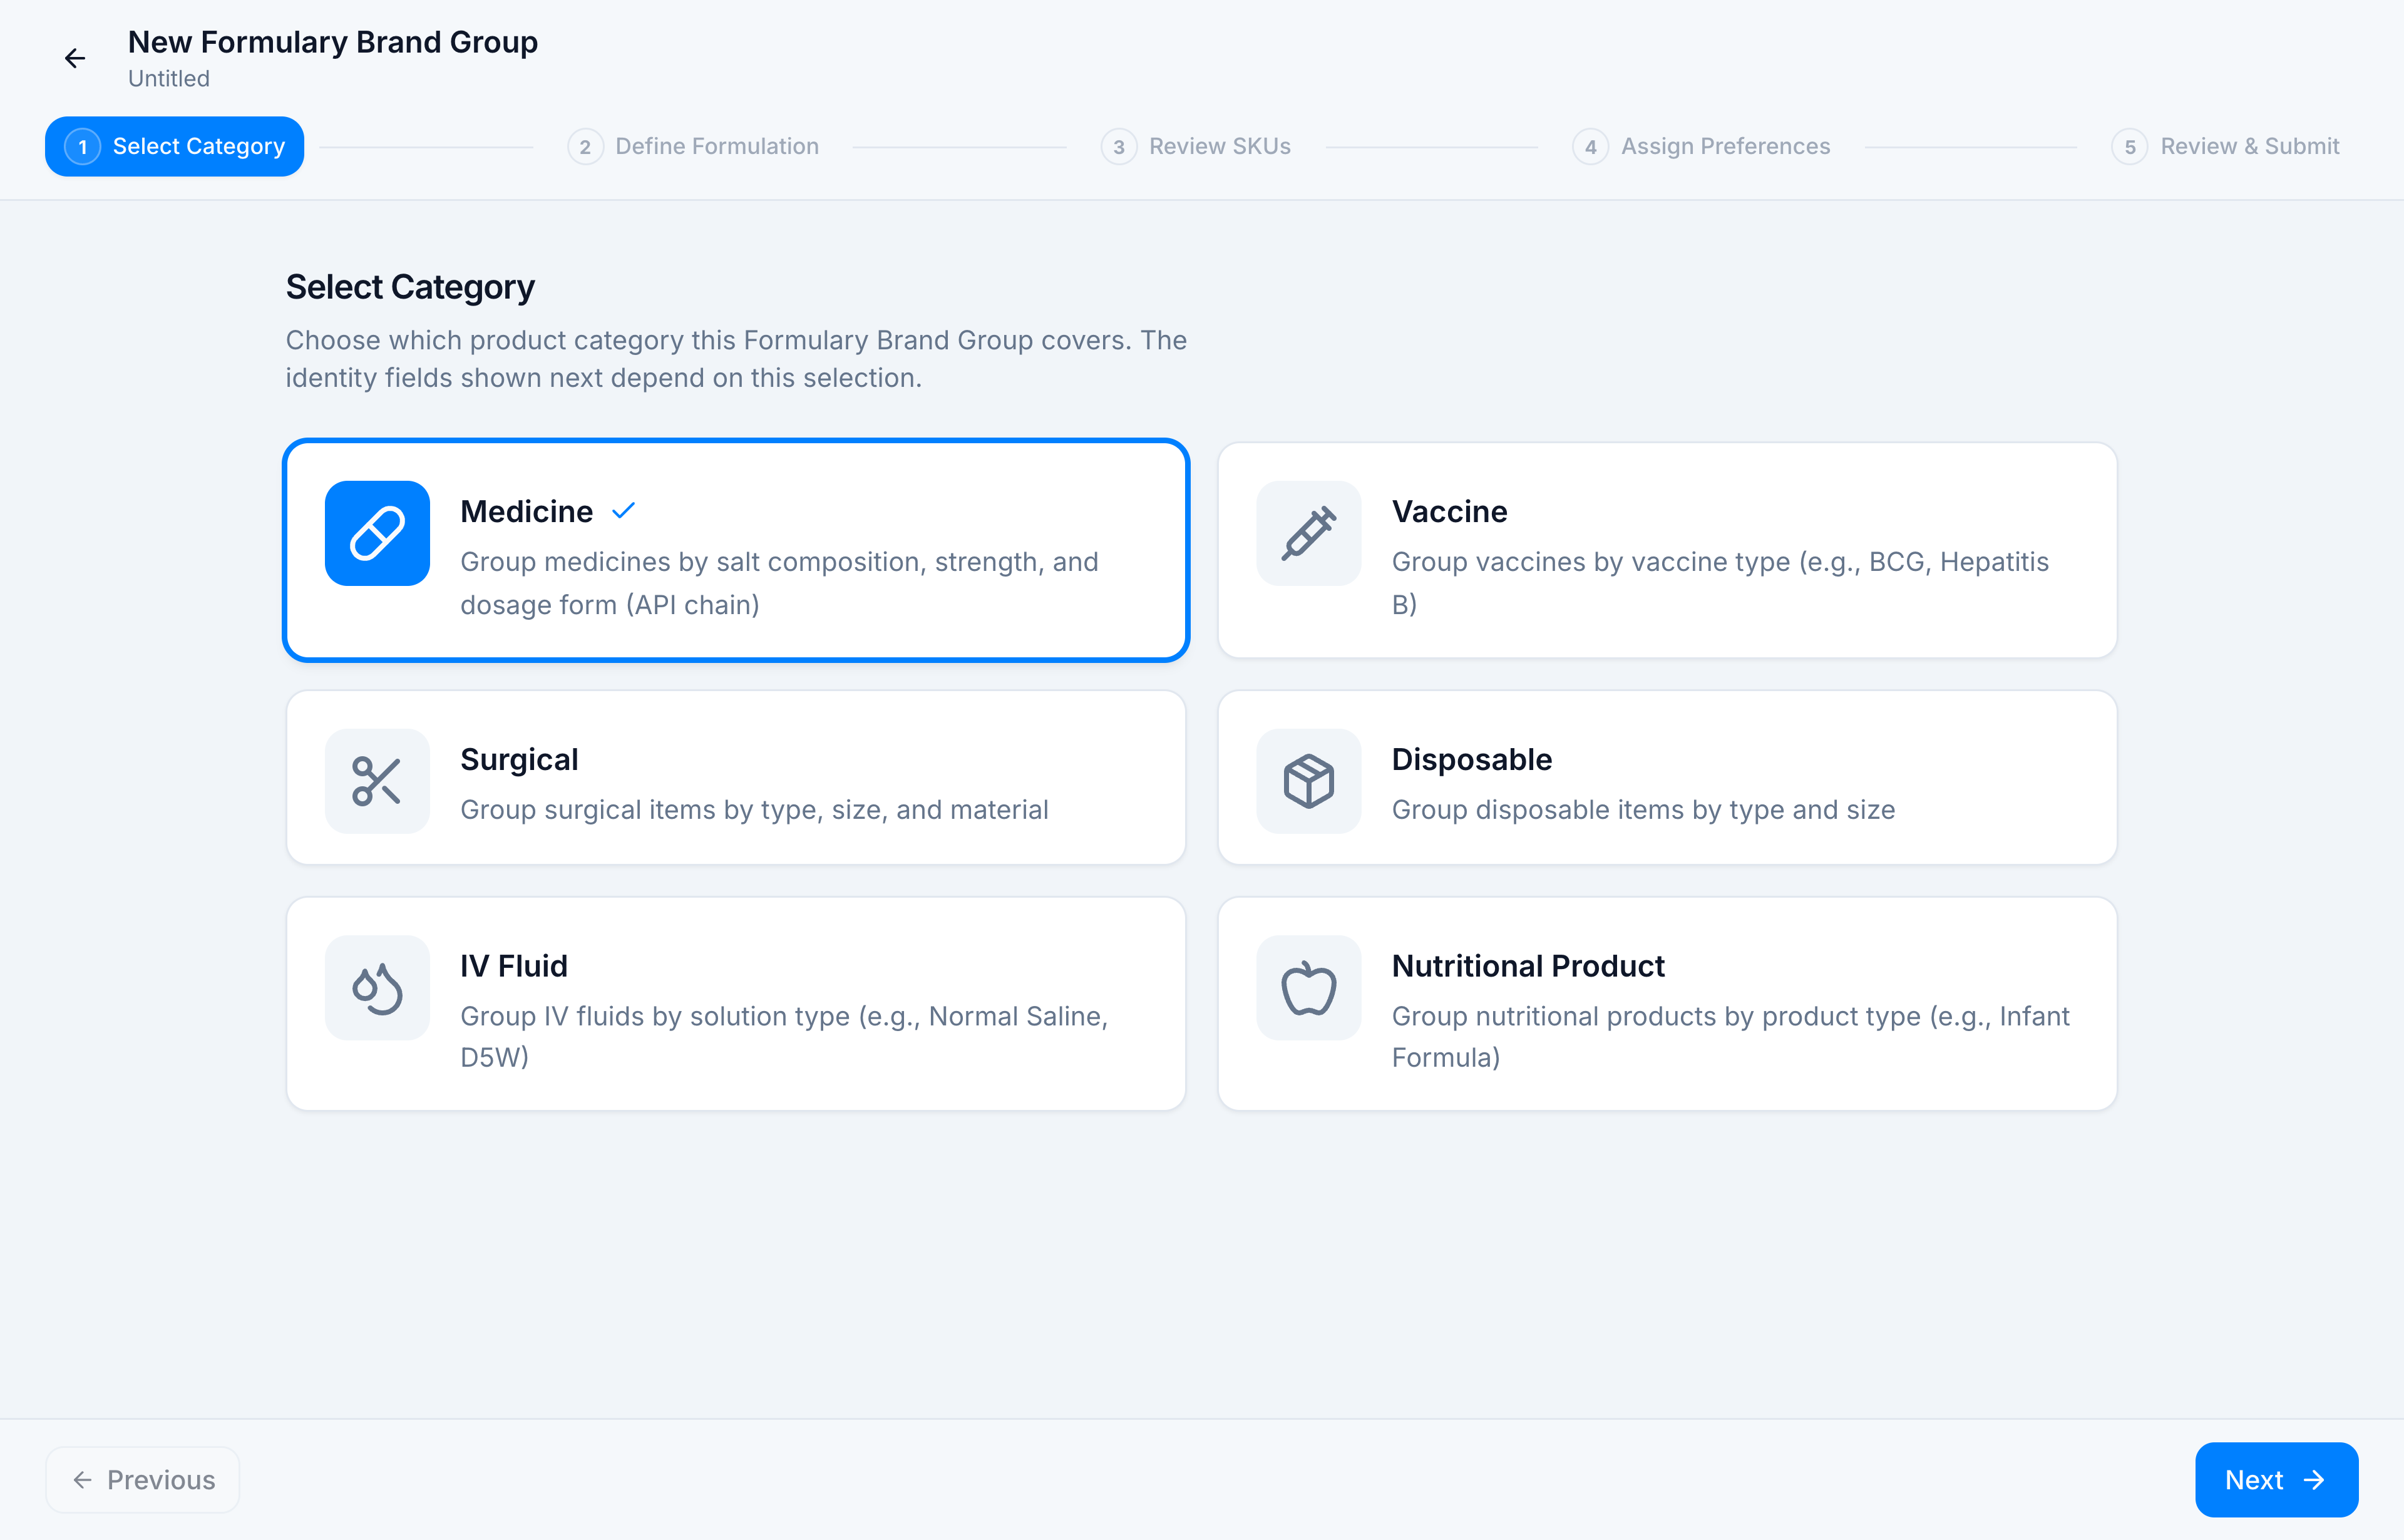The image size is (2404, 1540).
Task: Select the Disposable category title
Action: coord(1471,759)
